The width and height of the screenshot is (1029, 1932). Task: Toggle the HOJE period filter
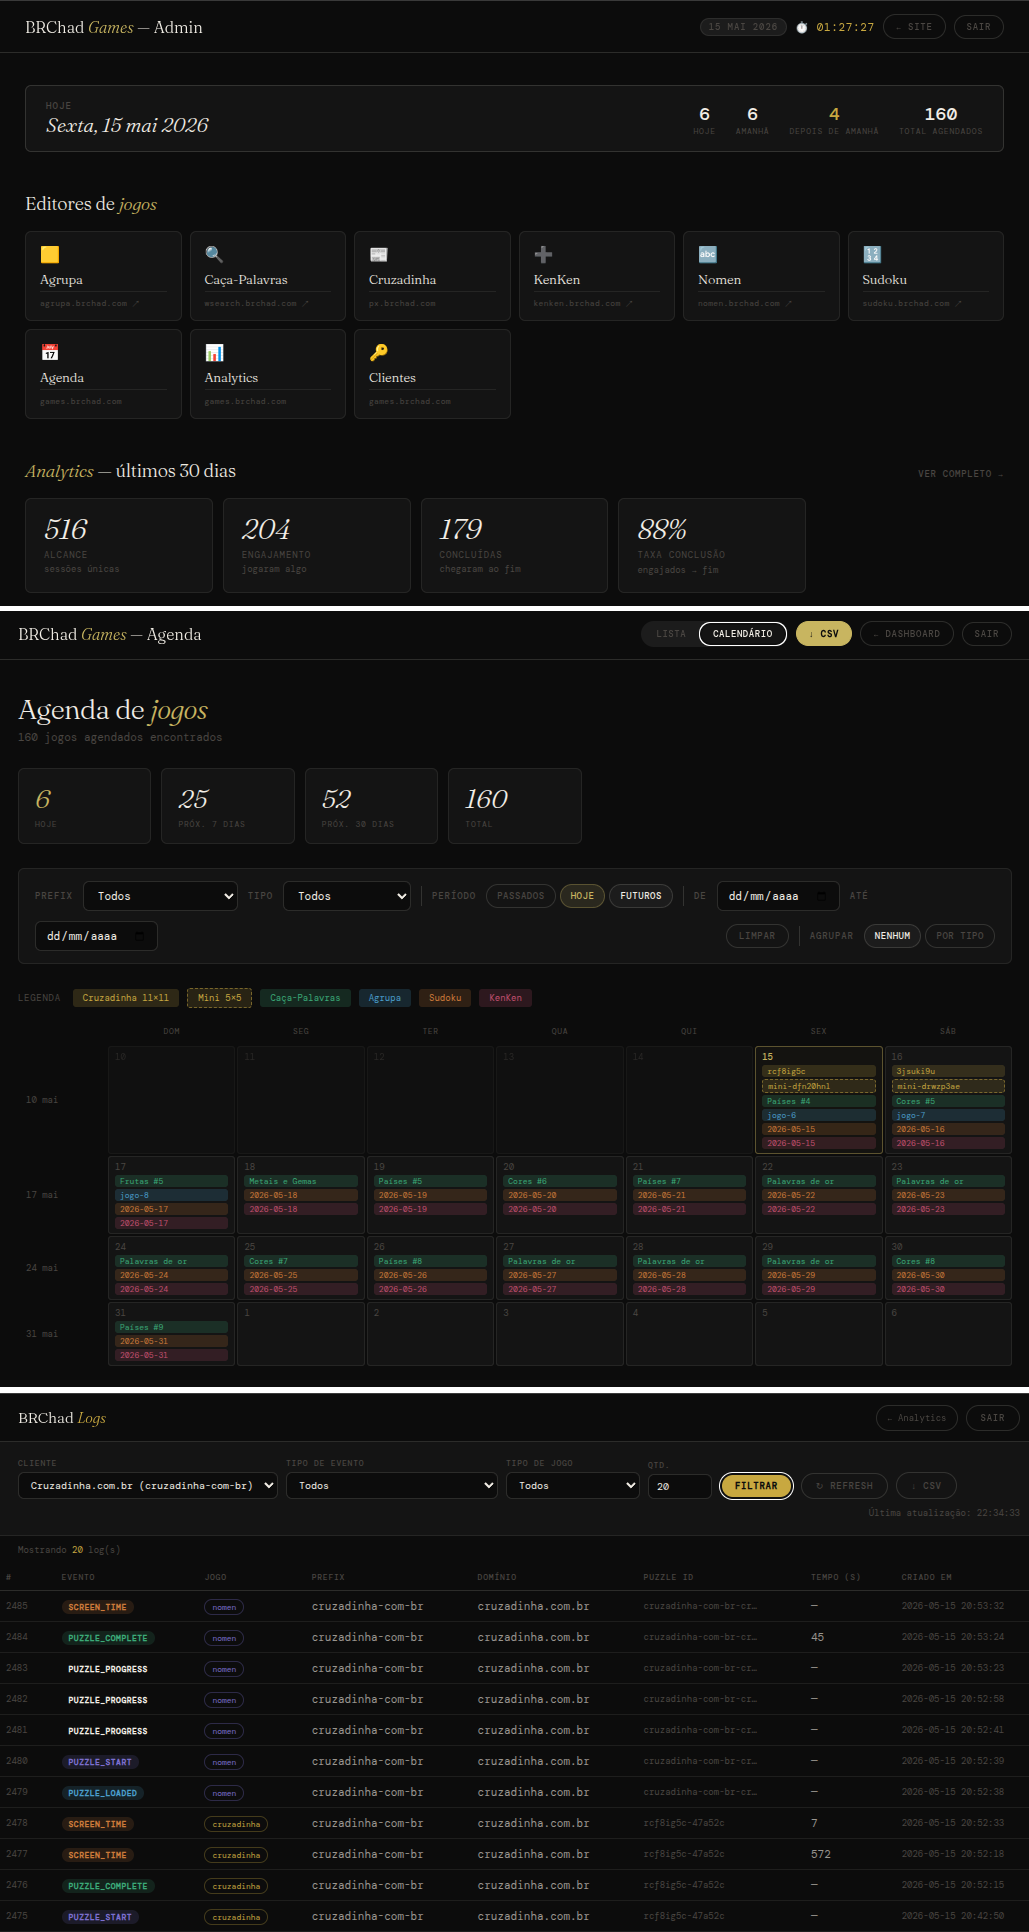(582, 896)
